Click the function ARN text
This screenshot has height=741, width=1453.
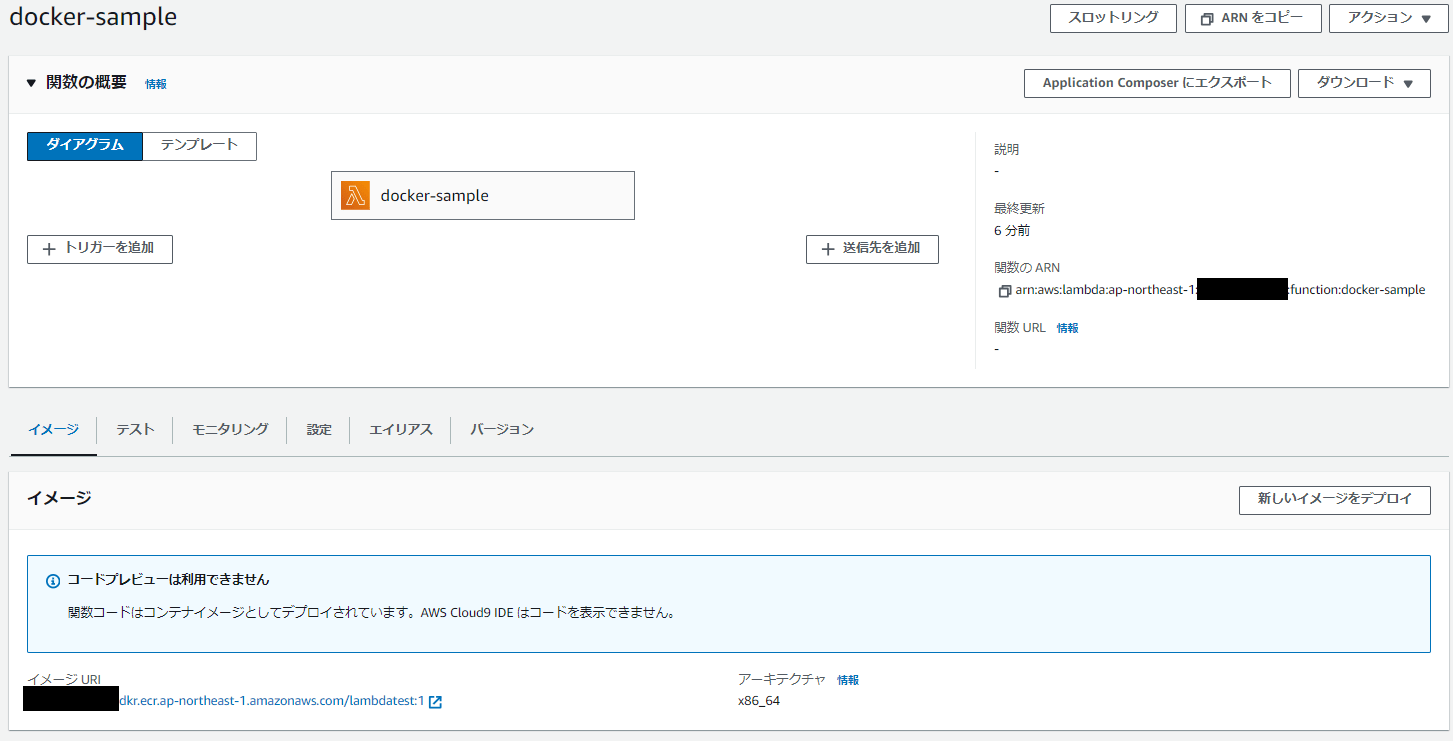[1220, 290]
